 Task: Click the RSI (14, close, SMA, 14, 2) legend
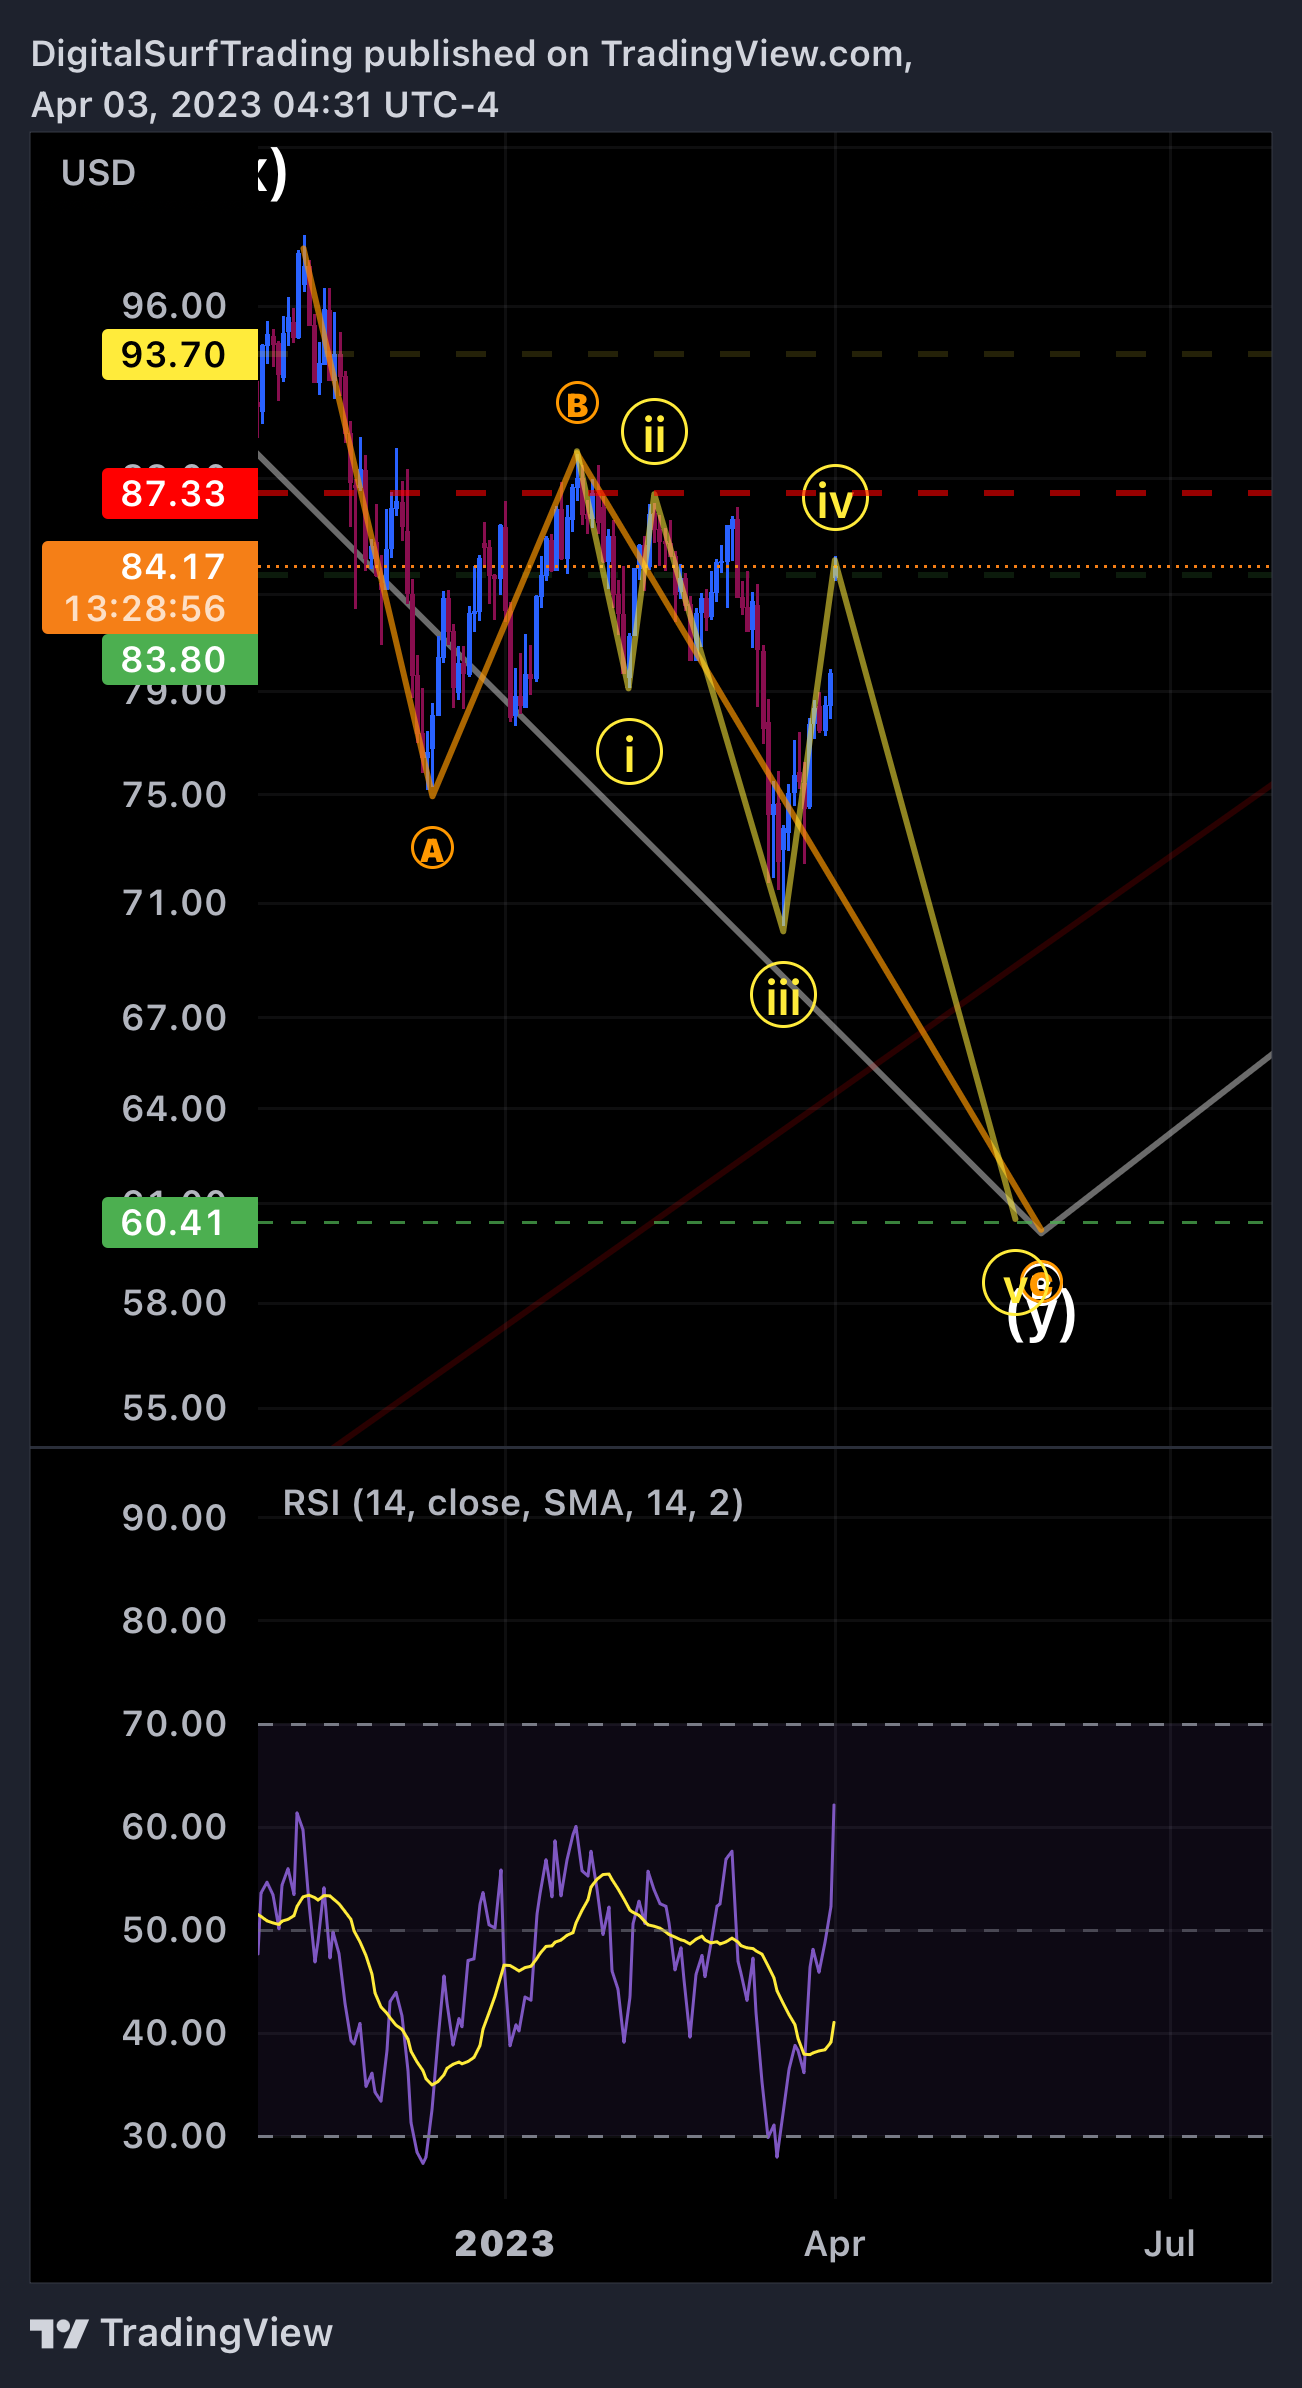coord(513,1502)
